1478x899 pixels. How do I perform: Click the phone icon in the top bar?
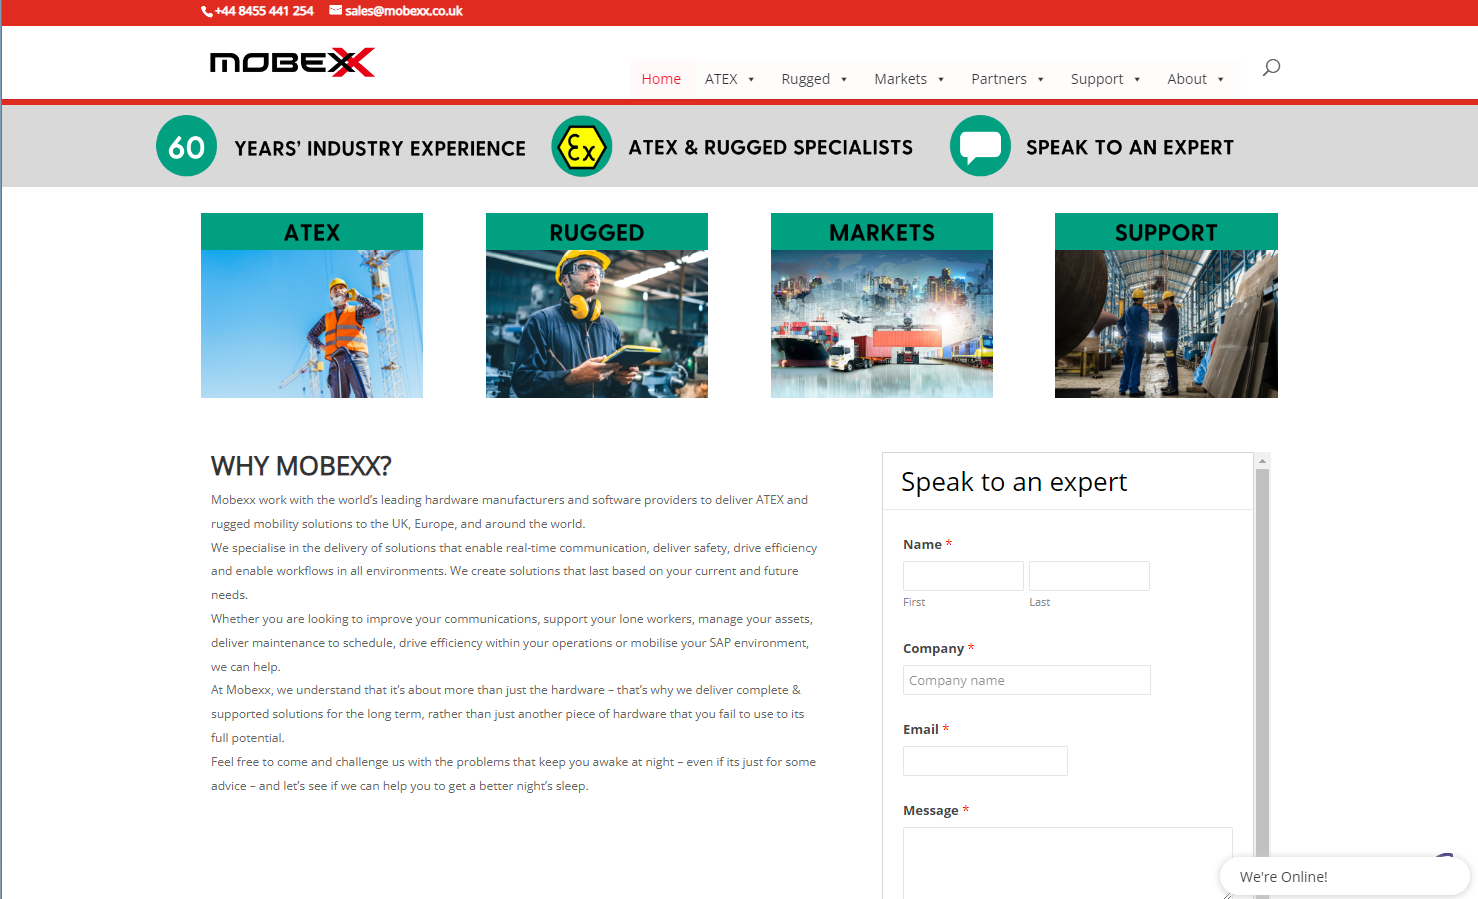206,12
